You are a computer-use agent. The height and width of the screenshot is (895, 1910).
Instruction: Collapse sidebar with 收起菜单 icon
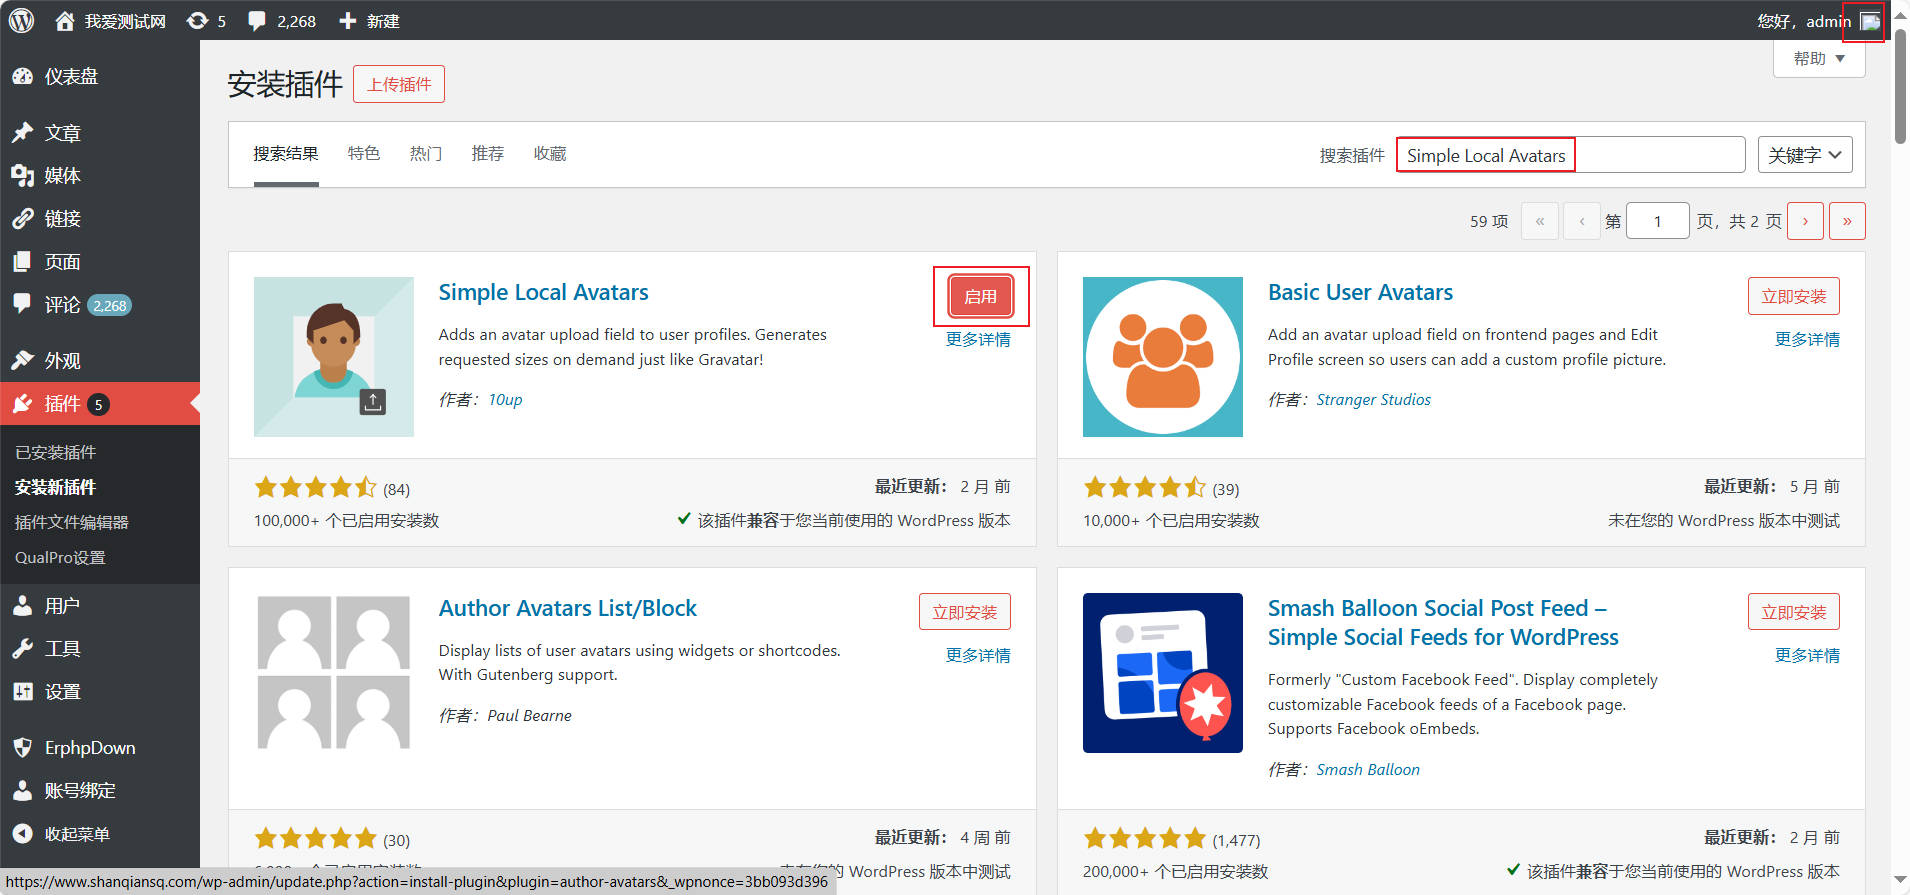pyautogui.click(x=22, y=834)
